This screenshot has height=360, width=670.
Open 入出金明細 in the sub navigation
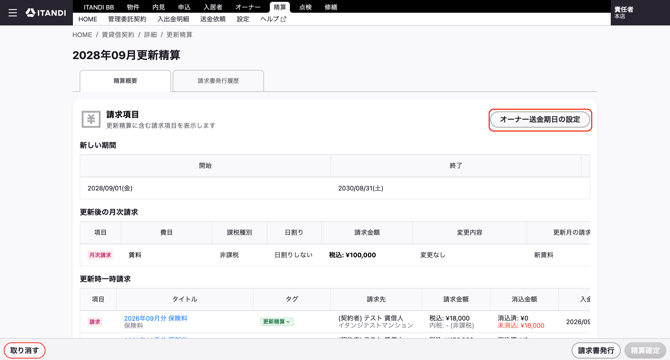point(173,19)
